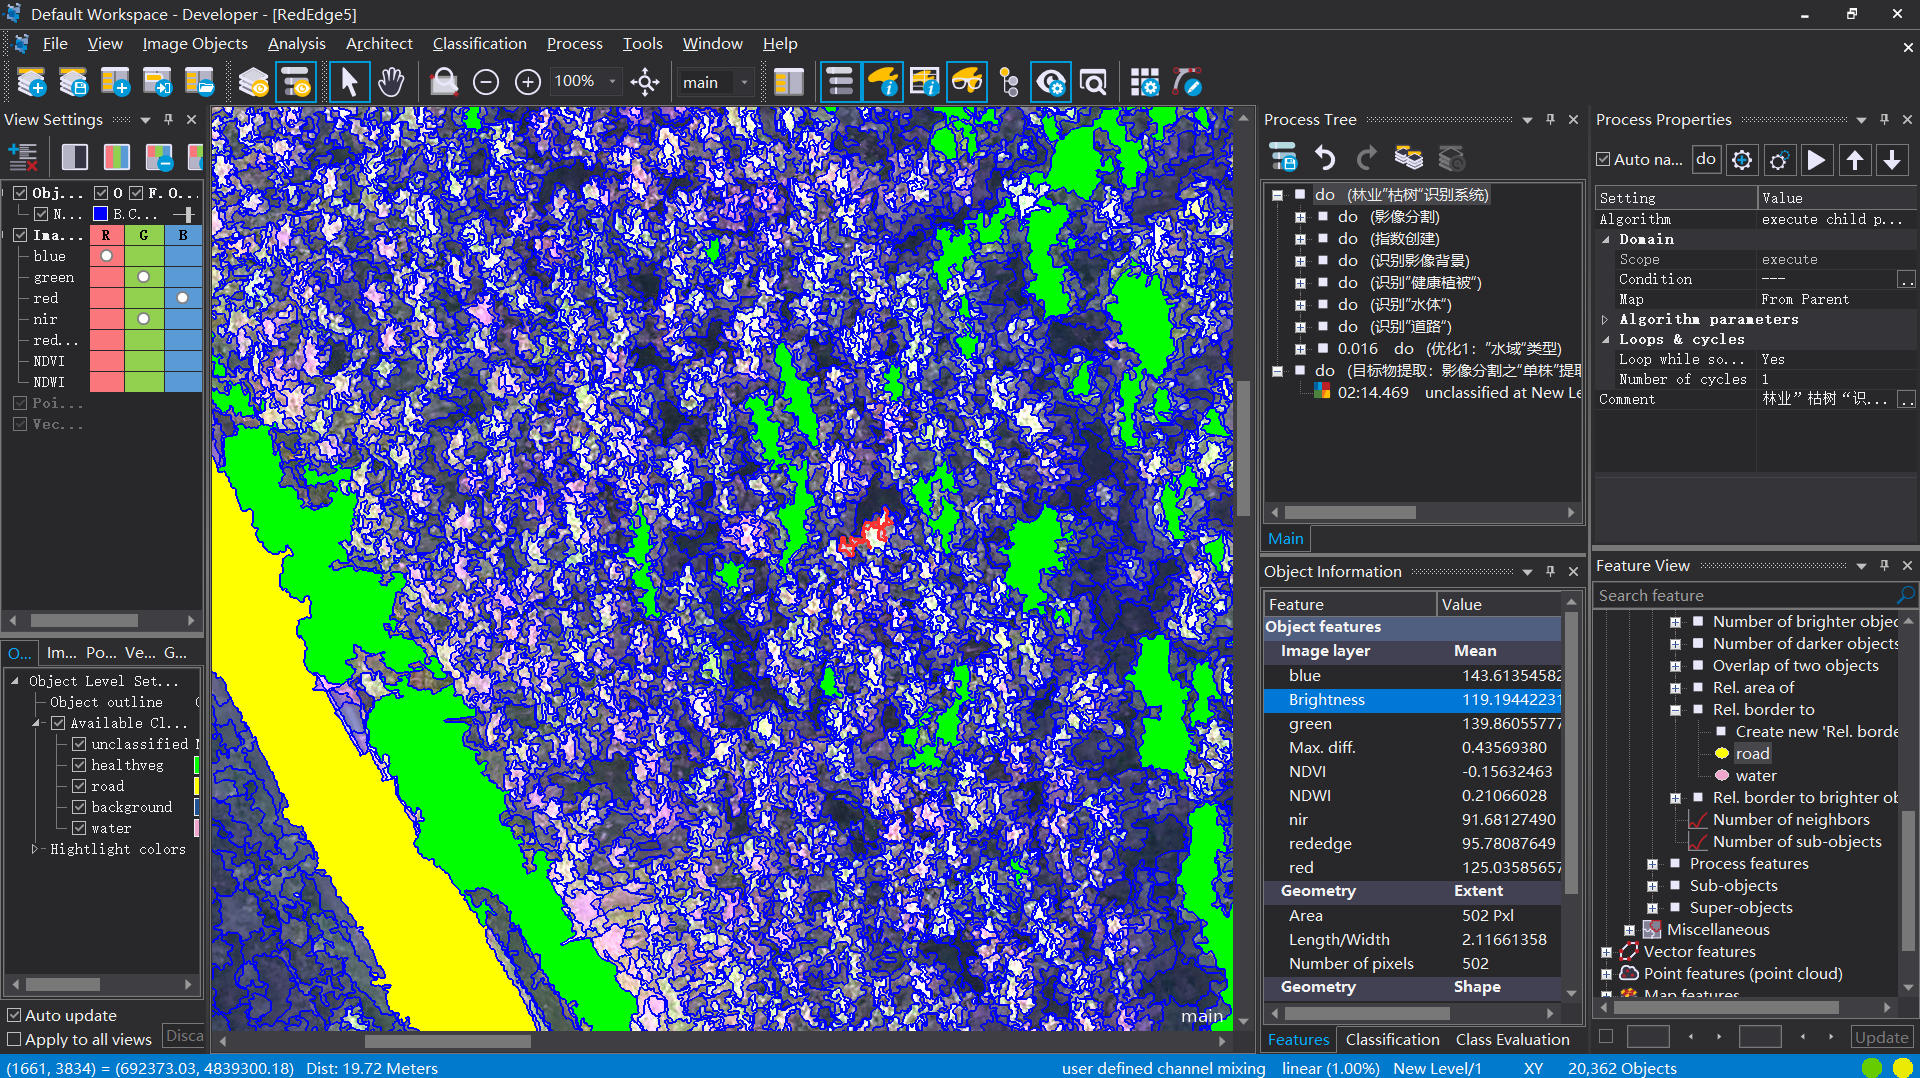Switch to the Class Evaluation tab
Screen dimensions: 1920x1078
[1512, 1040]
